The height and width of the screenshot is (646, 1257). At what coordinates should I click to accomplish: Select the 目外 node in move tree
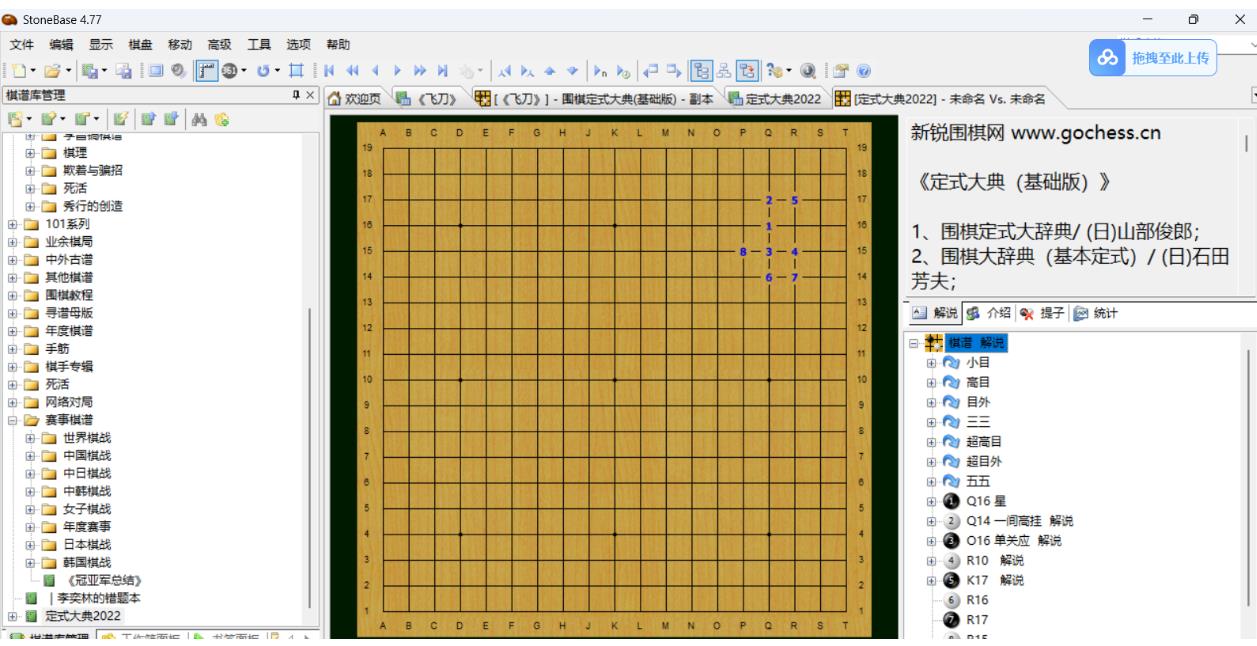coord(977,402)
